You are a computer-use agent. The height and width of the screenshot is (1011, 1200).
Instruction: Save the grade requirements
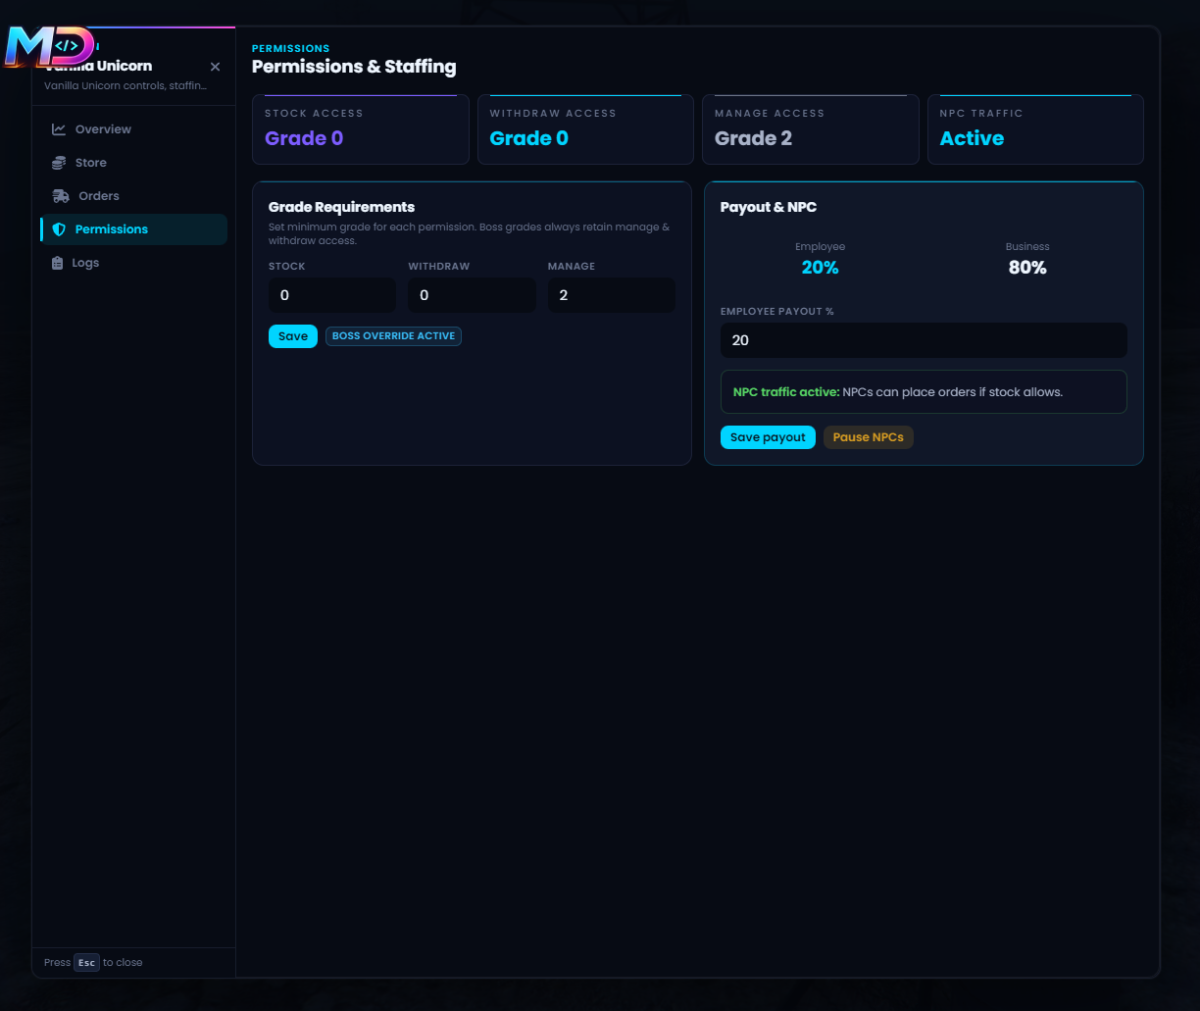tap(293, 336)
